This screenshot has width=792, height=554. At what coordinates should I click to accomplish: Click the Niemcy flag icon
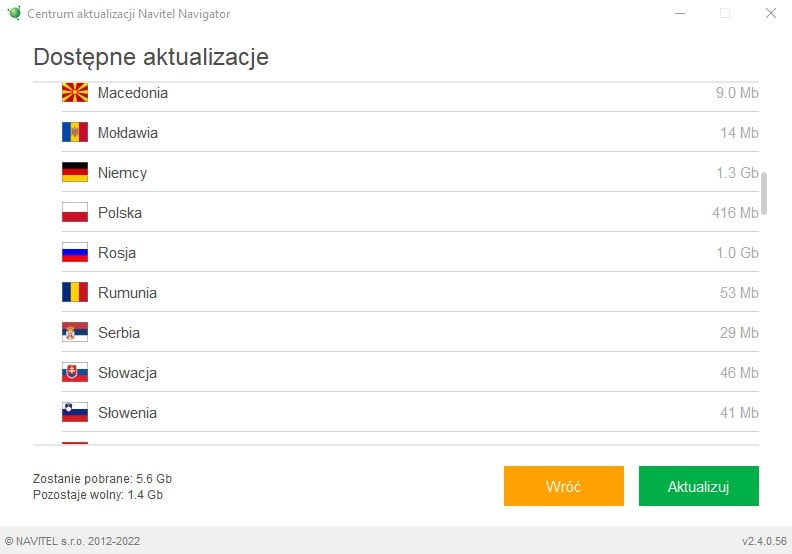tap(75, 173)
